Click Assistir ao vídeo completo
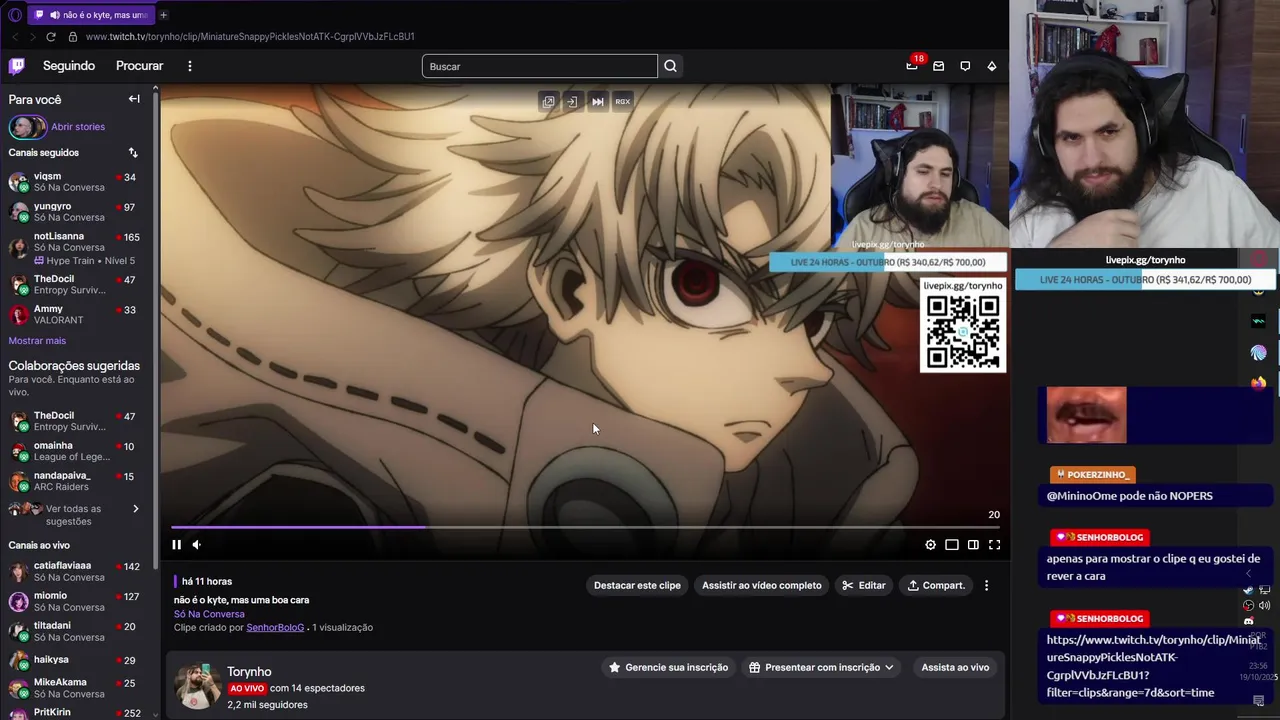The height and width of the screenshot is (720, 1280). 762,586
